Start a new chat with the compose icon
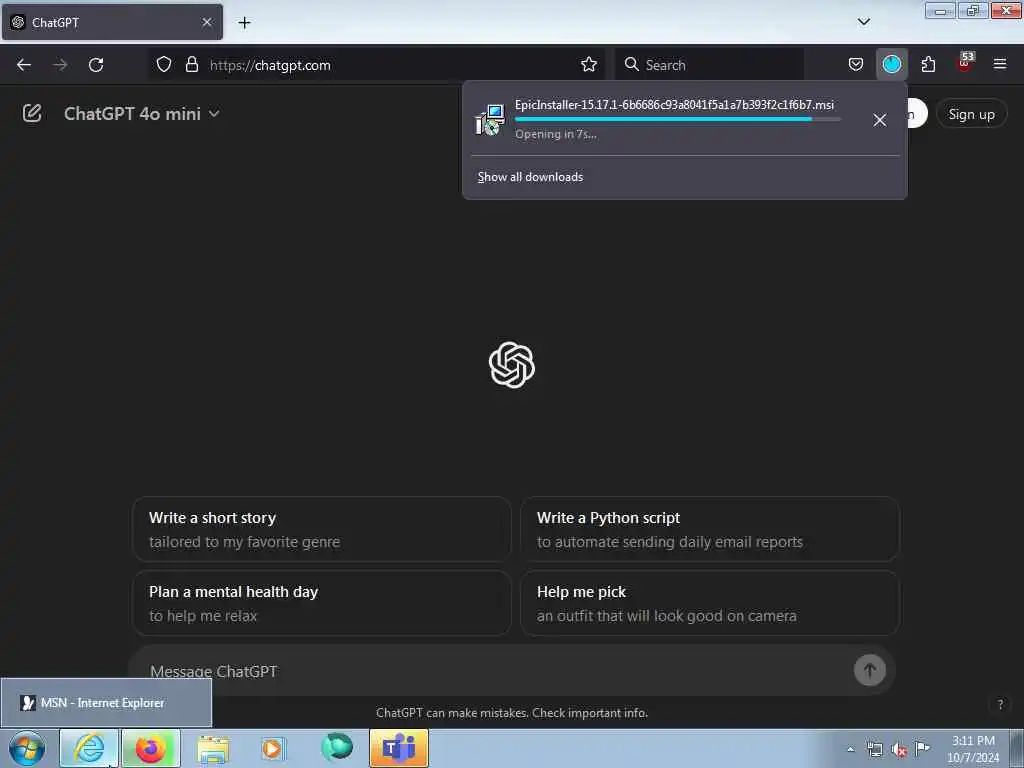 click(x=32, y=113)
